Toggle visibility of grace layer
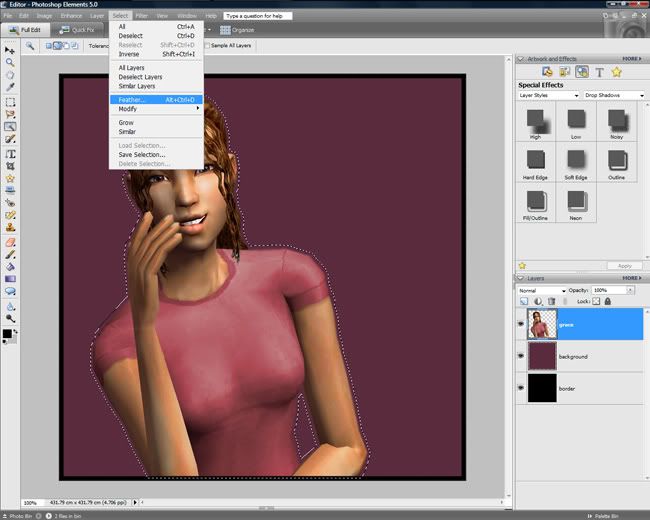 pos(521,324)
